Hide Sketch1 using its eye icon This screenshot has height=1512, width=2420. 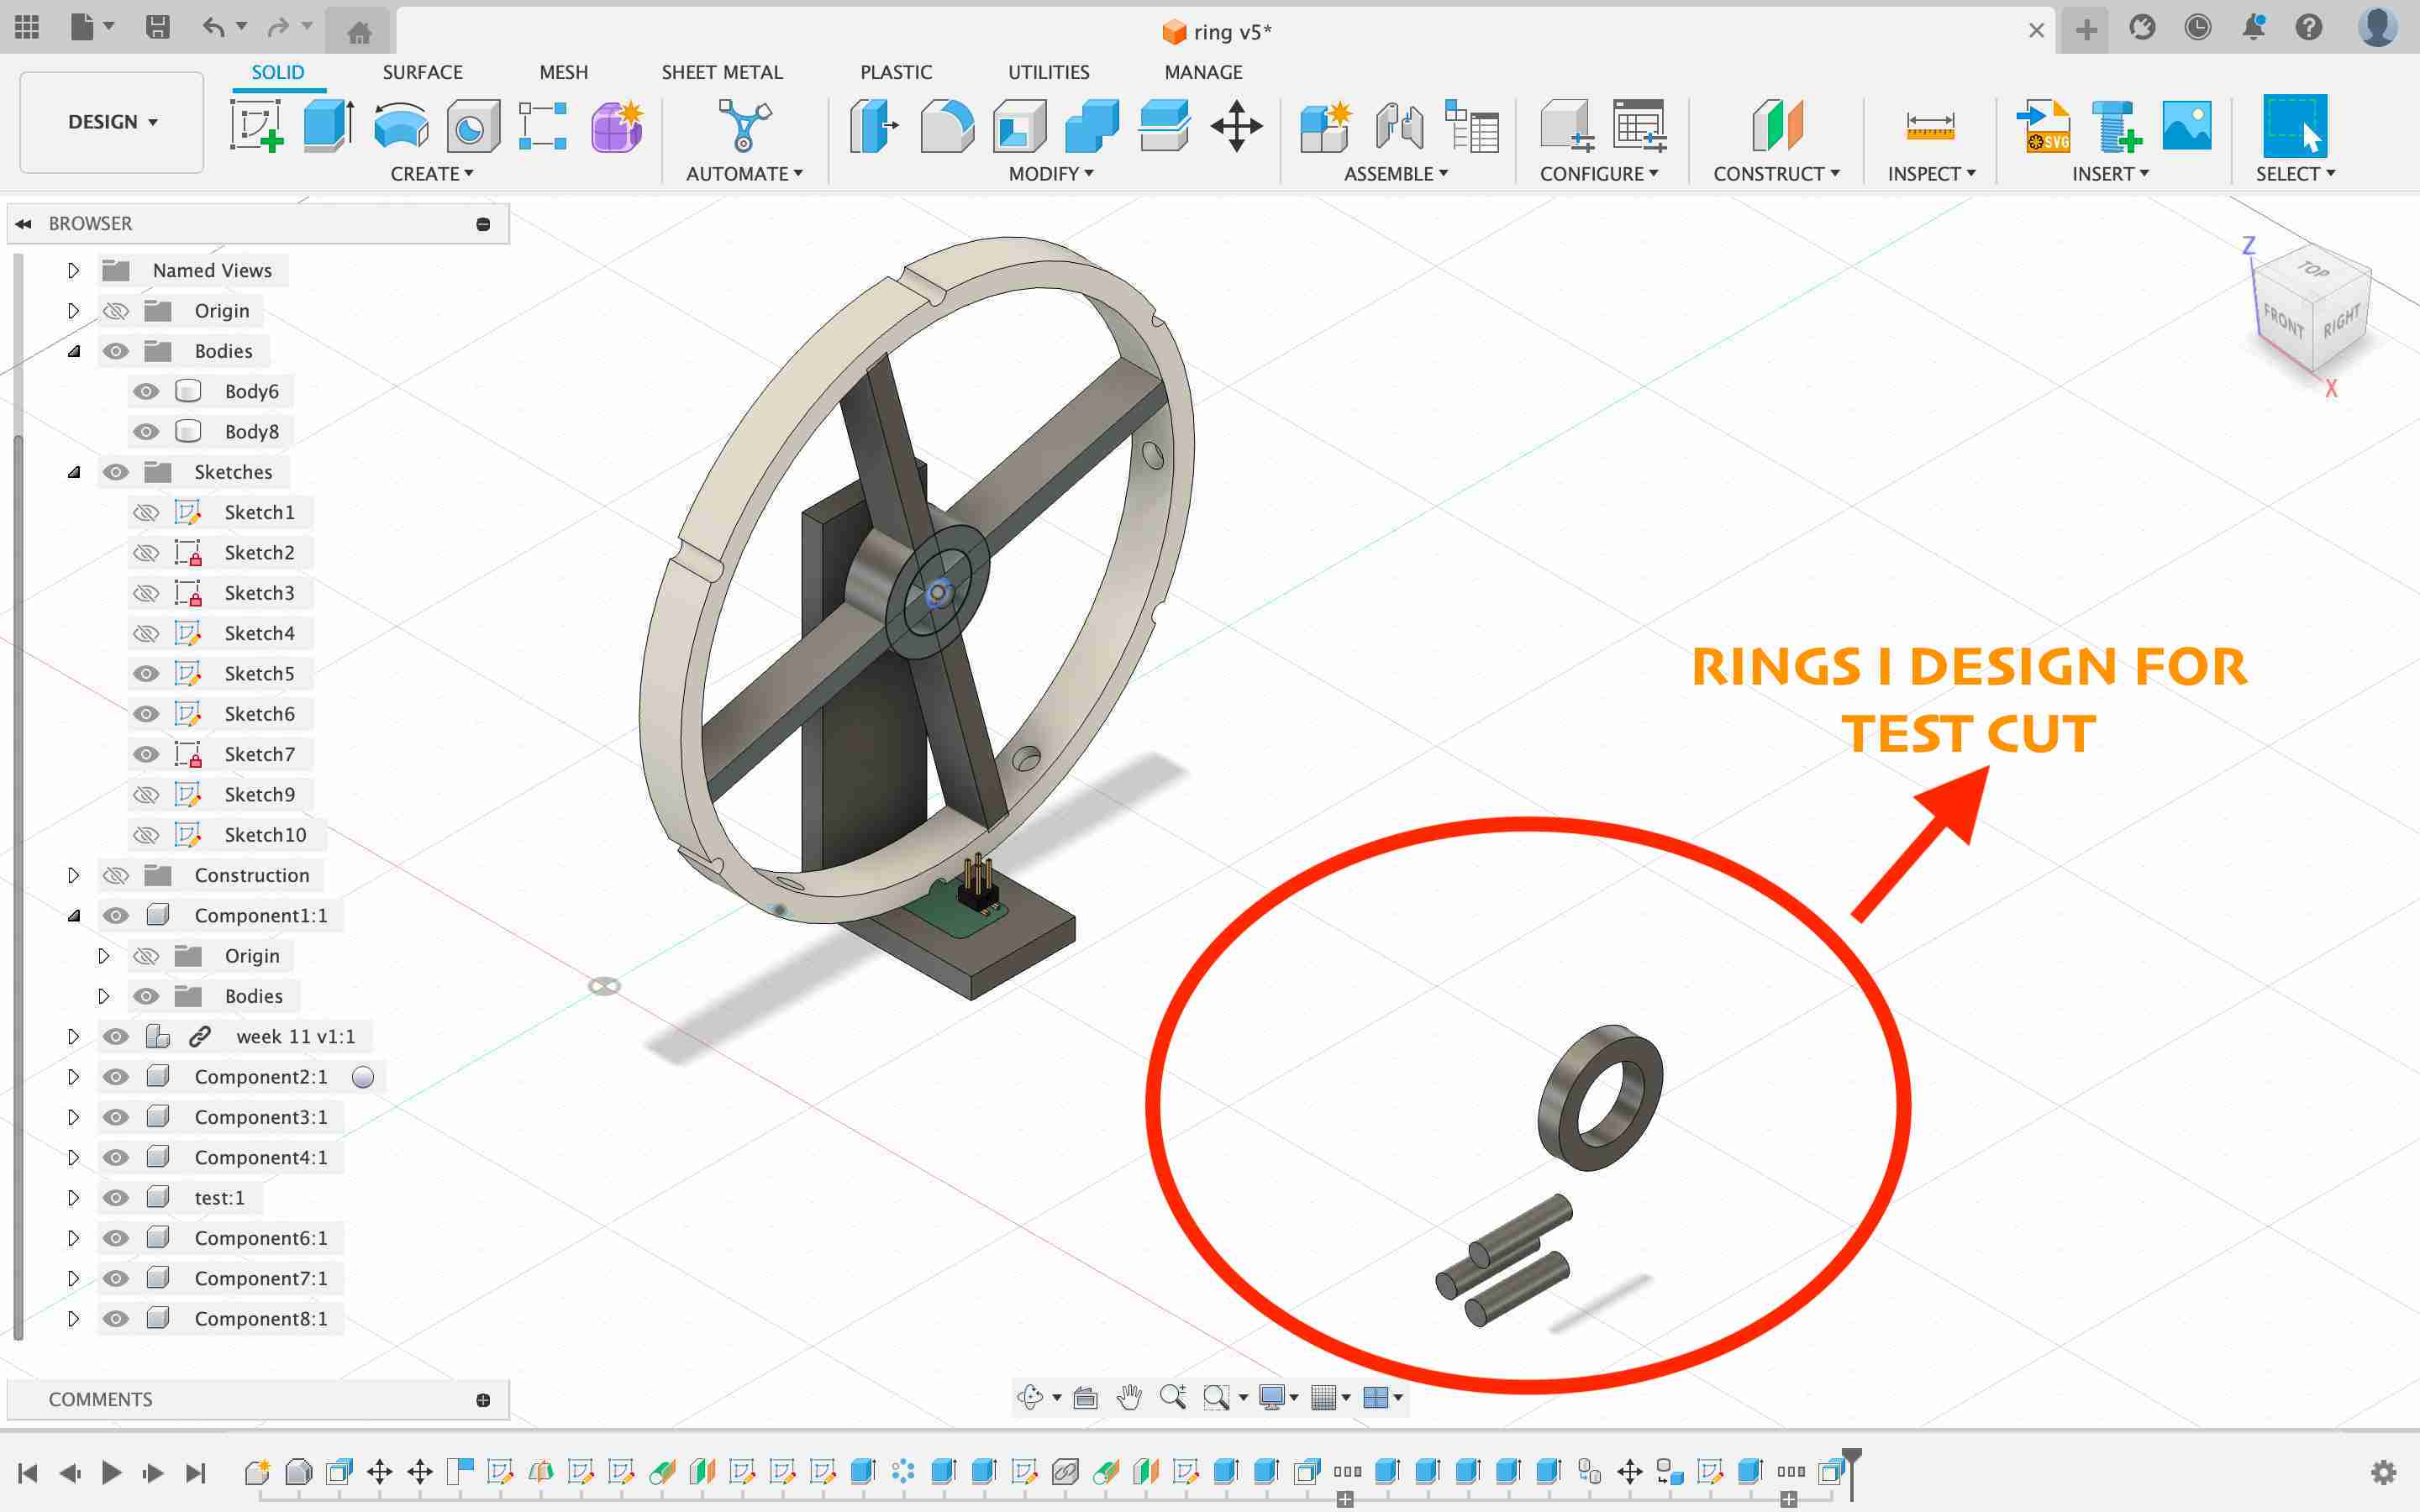coord(146,512)
